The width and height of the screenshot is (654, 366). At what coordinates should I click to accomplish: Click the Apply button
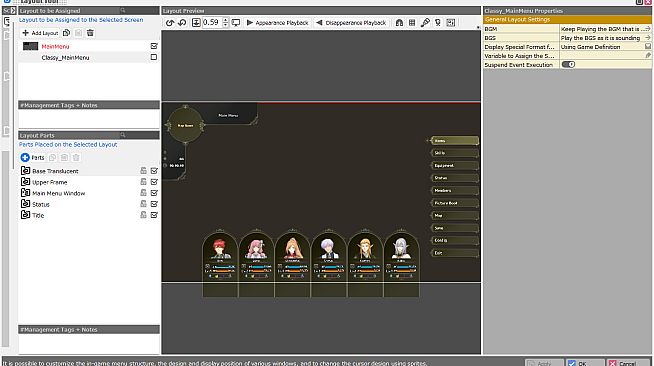click(x=544, y=363)
